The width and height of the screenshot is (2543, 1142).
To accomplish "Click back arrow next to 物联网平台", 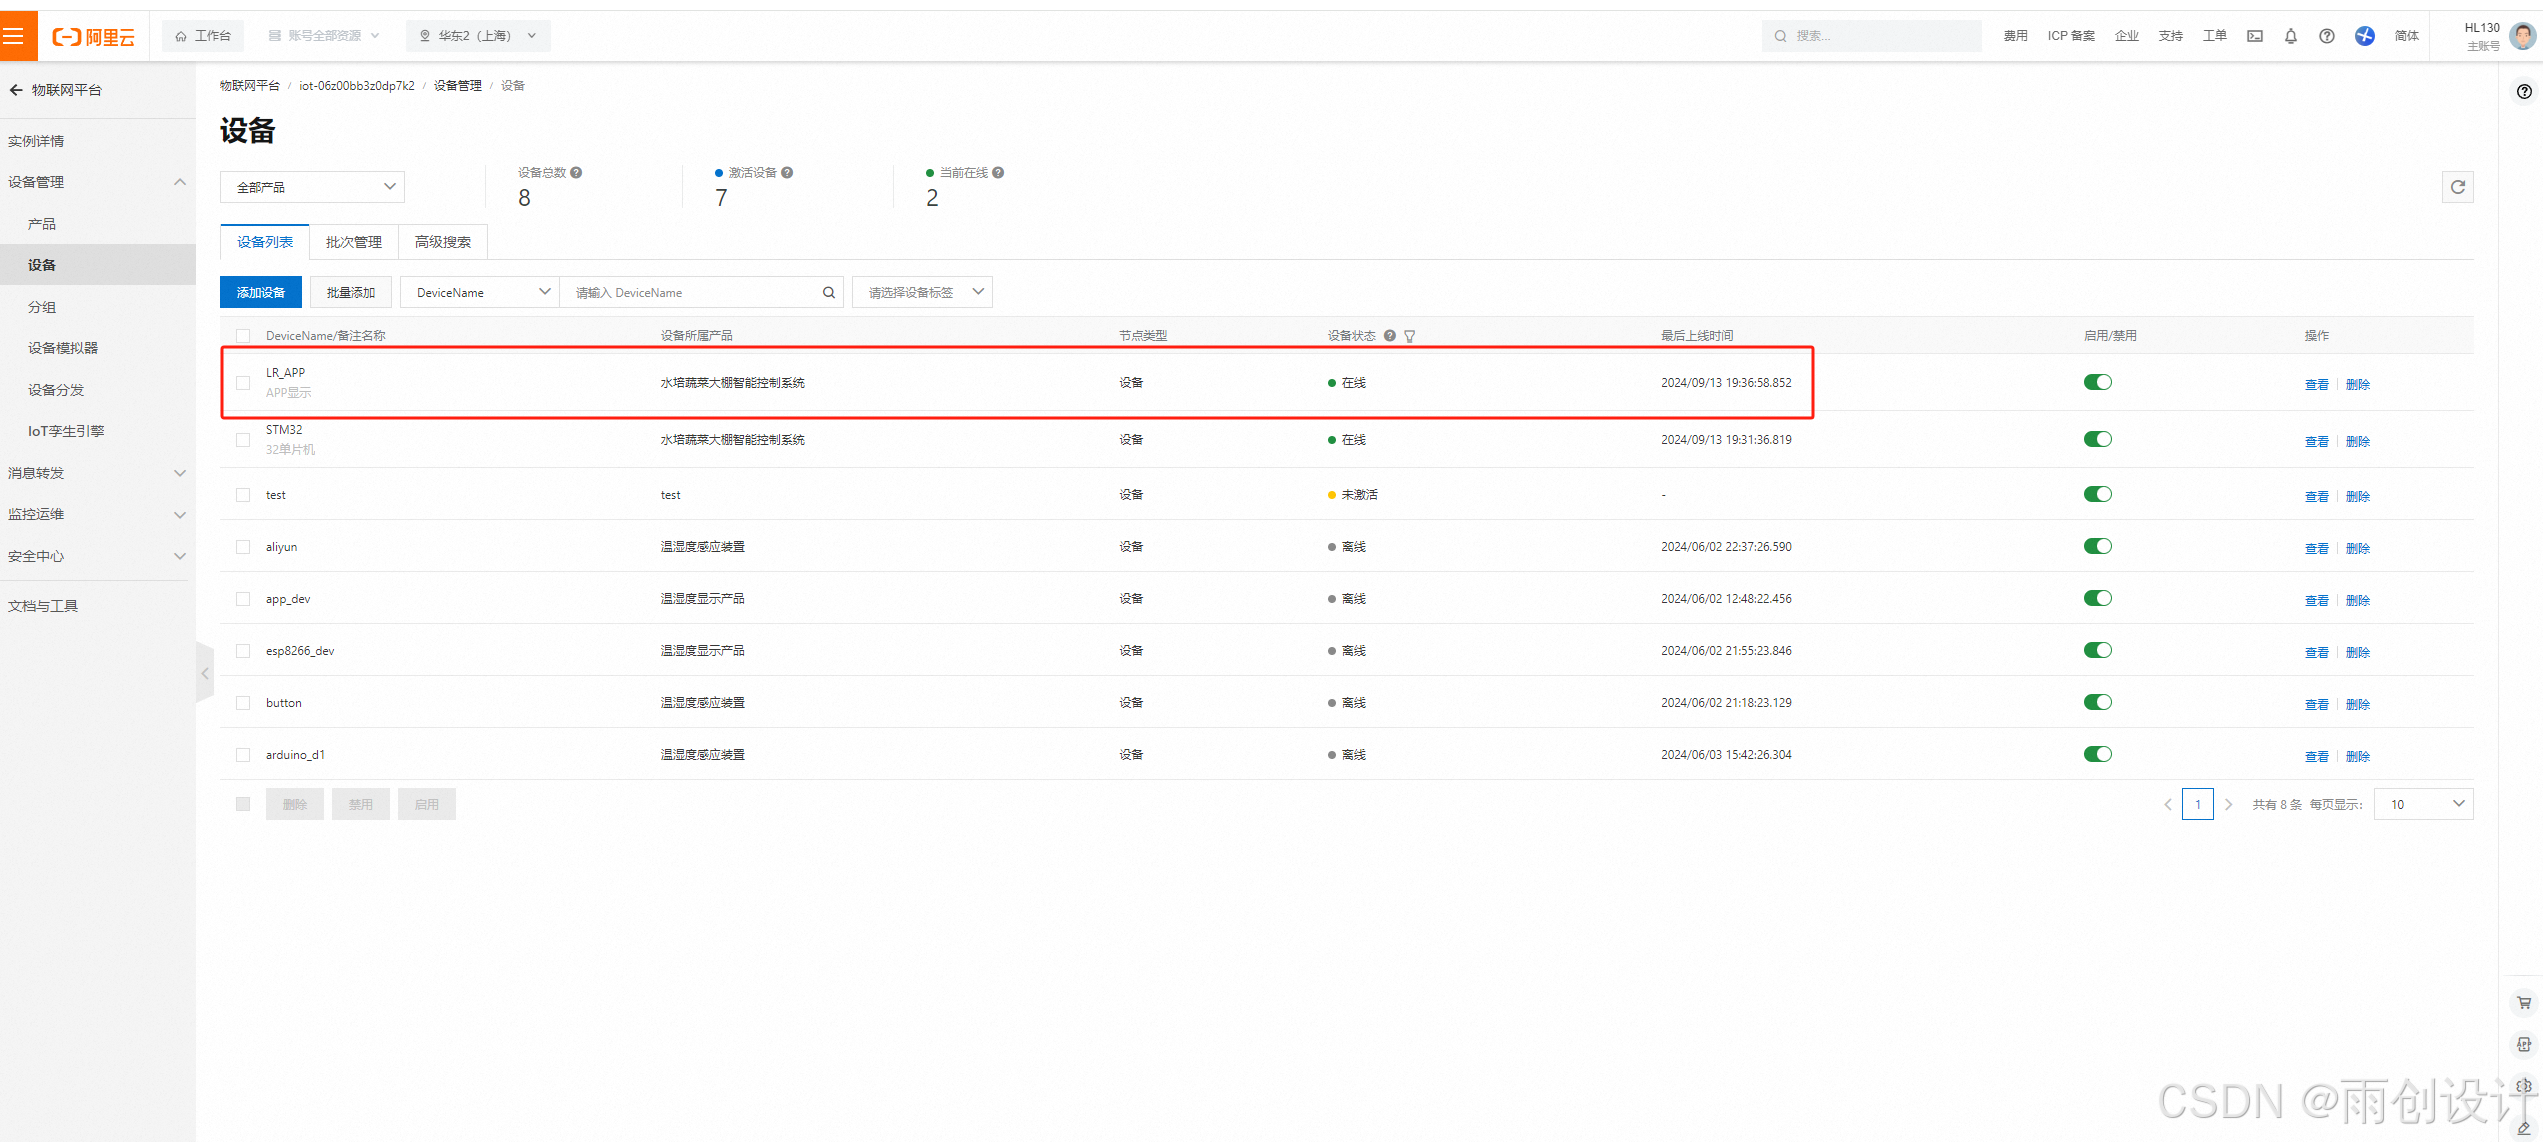I will tap(16, 90).
